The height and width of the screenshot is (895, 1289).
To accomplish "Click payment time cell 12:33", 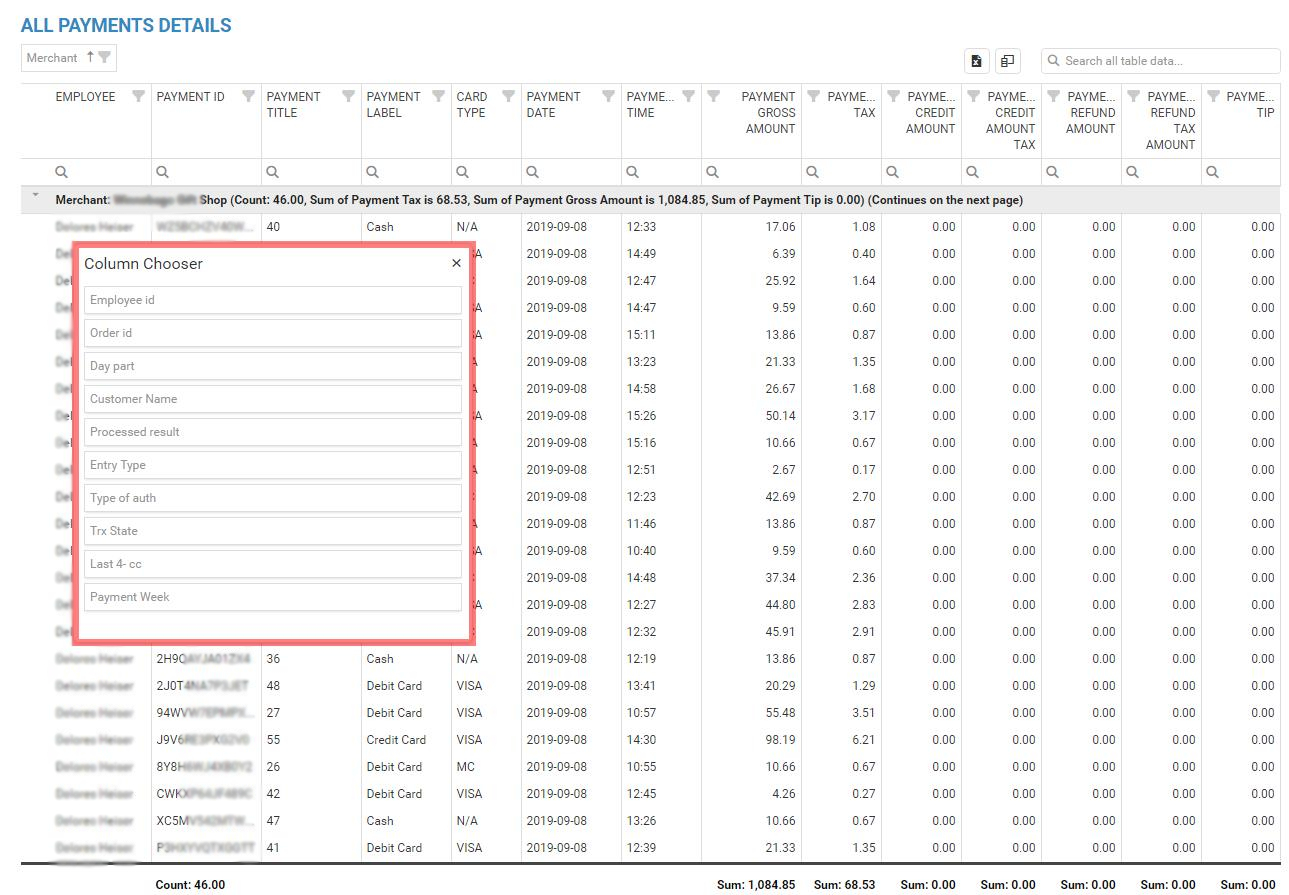I will coord(641,227).
